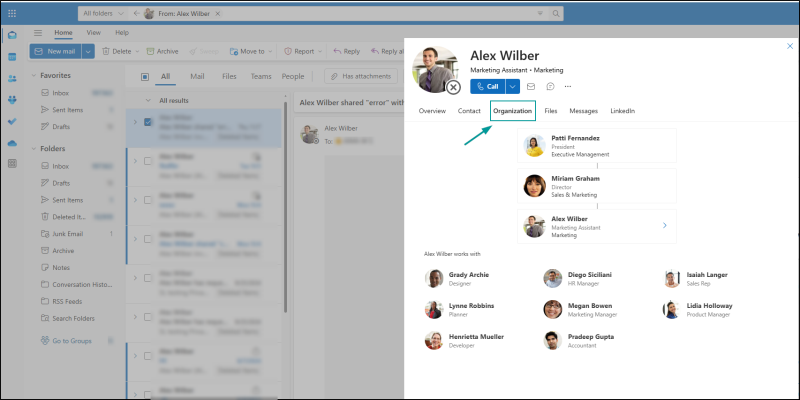Click the New mail button
This screenshot has width=800, height=400.
click(x=55, y=51)
